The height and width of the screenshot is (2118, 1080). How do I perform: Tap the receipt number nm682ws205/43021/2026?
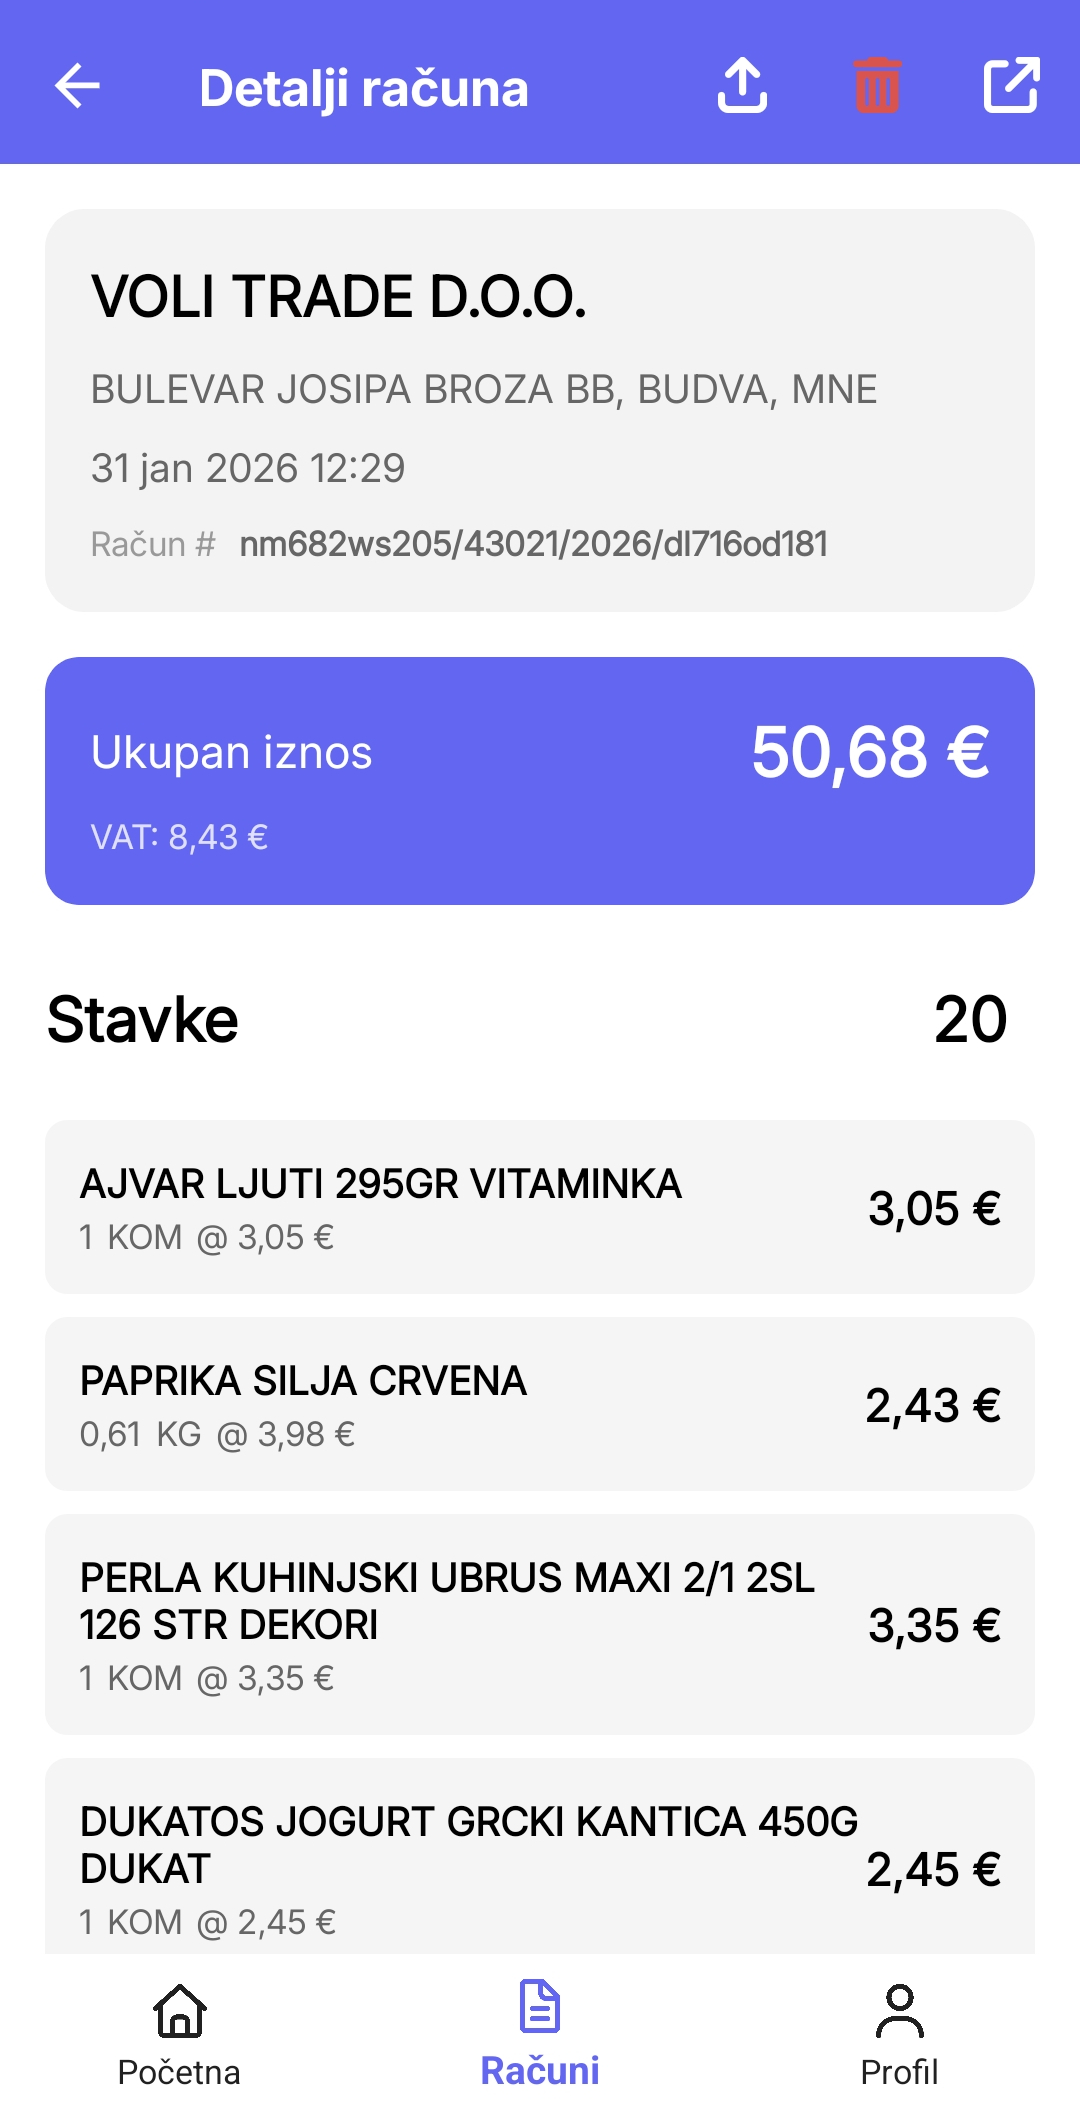click(533, 544)
